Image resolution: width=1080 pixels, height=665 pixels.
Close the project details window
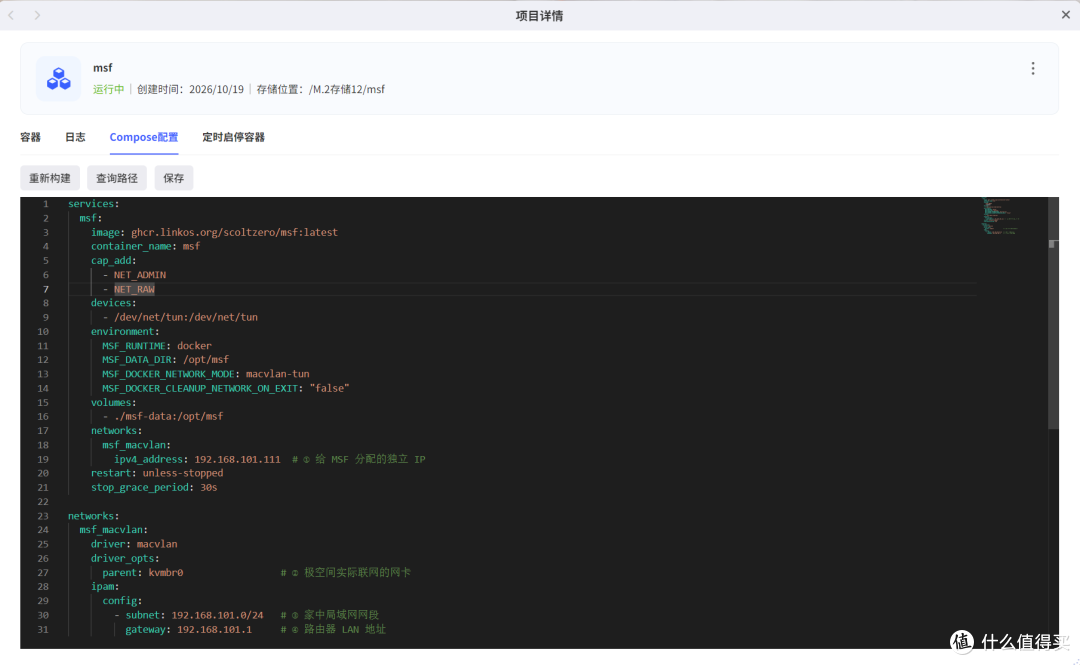1066,14
